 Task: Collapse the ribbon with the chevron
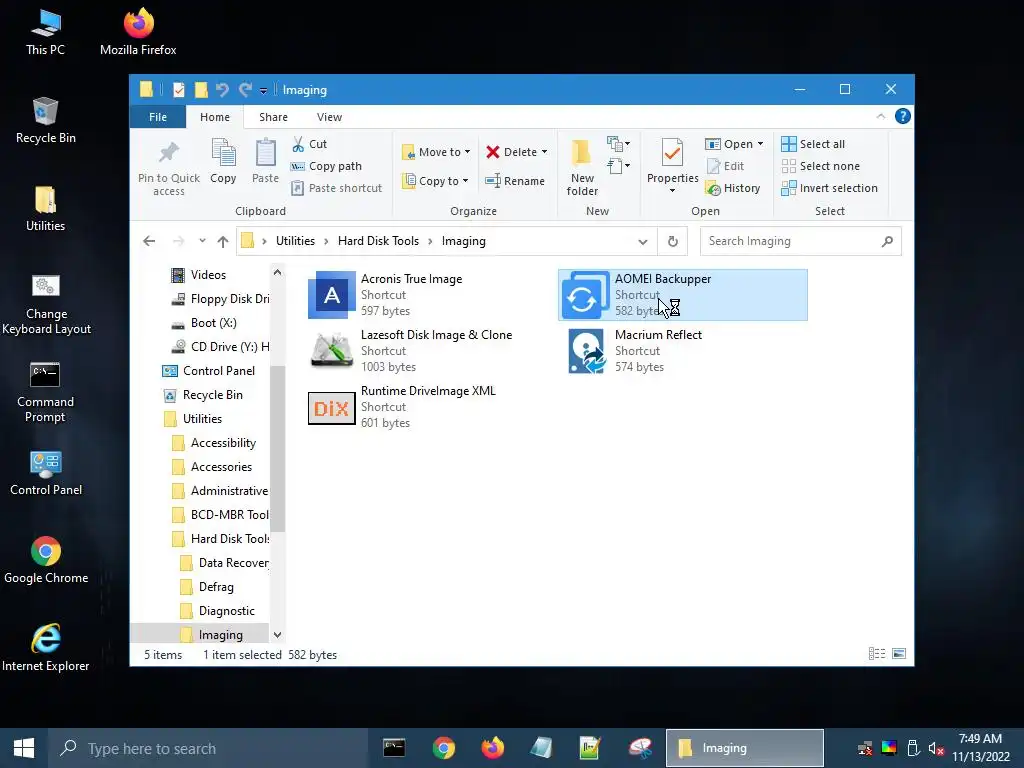880,116
